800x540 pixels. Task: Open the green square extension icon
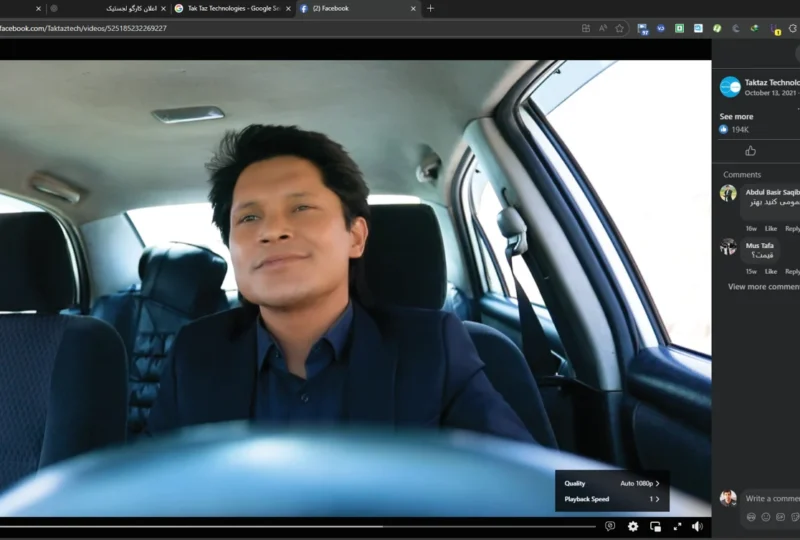[679, 28]
